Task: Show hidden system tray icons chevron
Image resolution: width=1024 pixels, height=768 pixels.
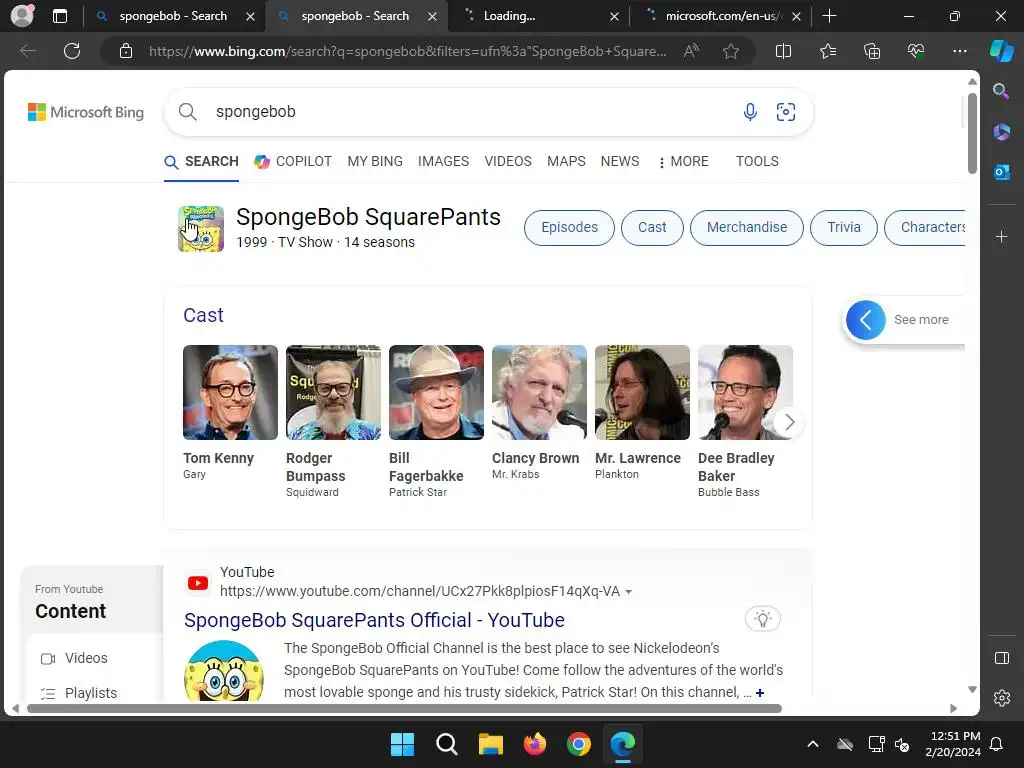Action: point(813,744)
